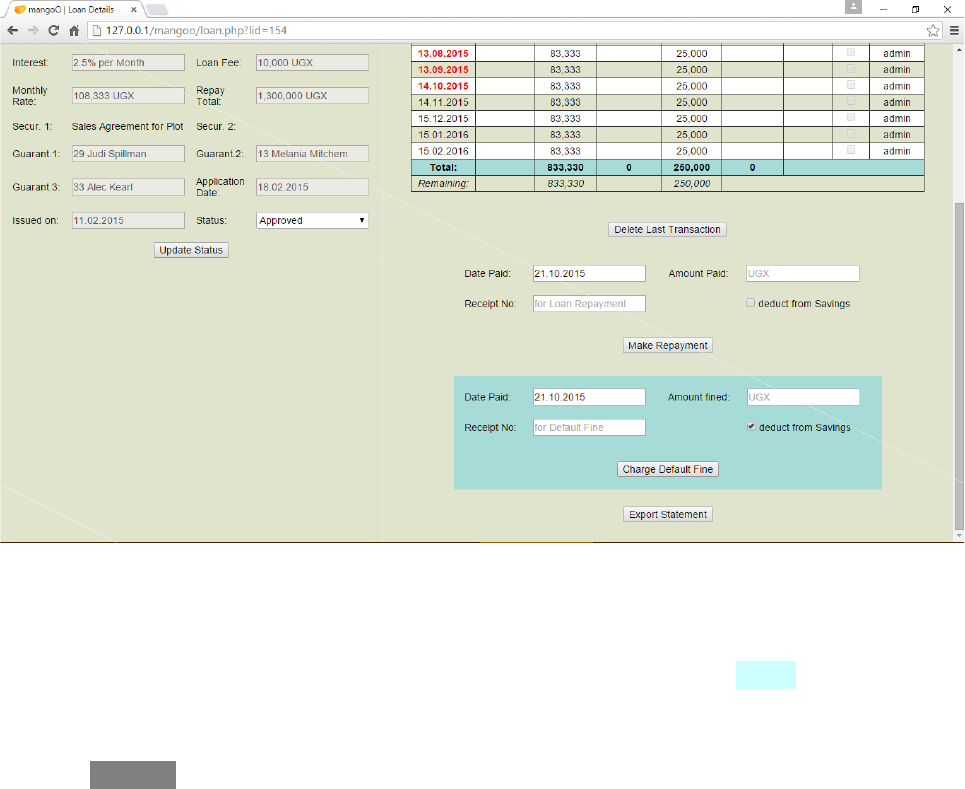The width and height of the screenshot is (965, 789).
Task: Click Guarant.1 field 29 Judi Spillman
Action: point(128,153)
